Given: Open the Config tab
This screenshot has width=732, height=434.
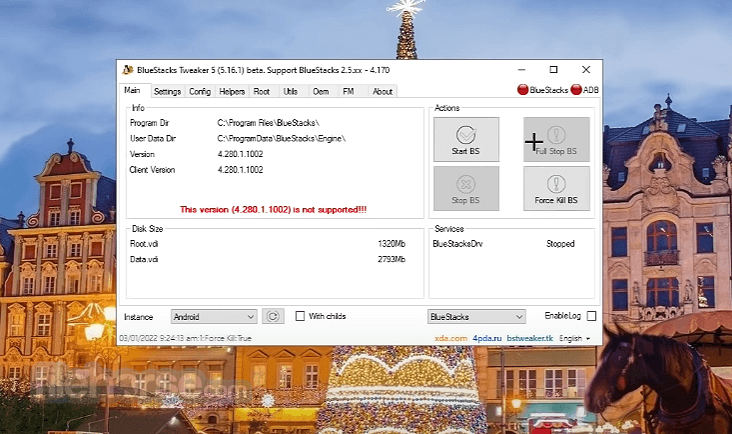Looking at the screenshot, I should point(200,91).
